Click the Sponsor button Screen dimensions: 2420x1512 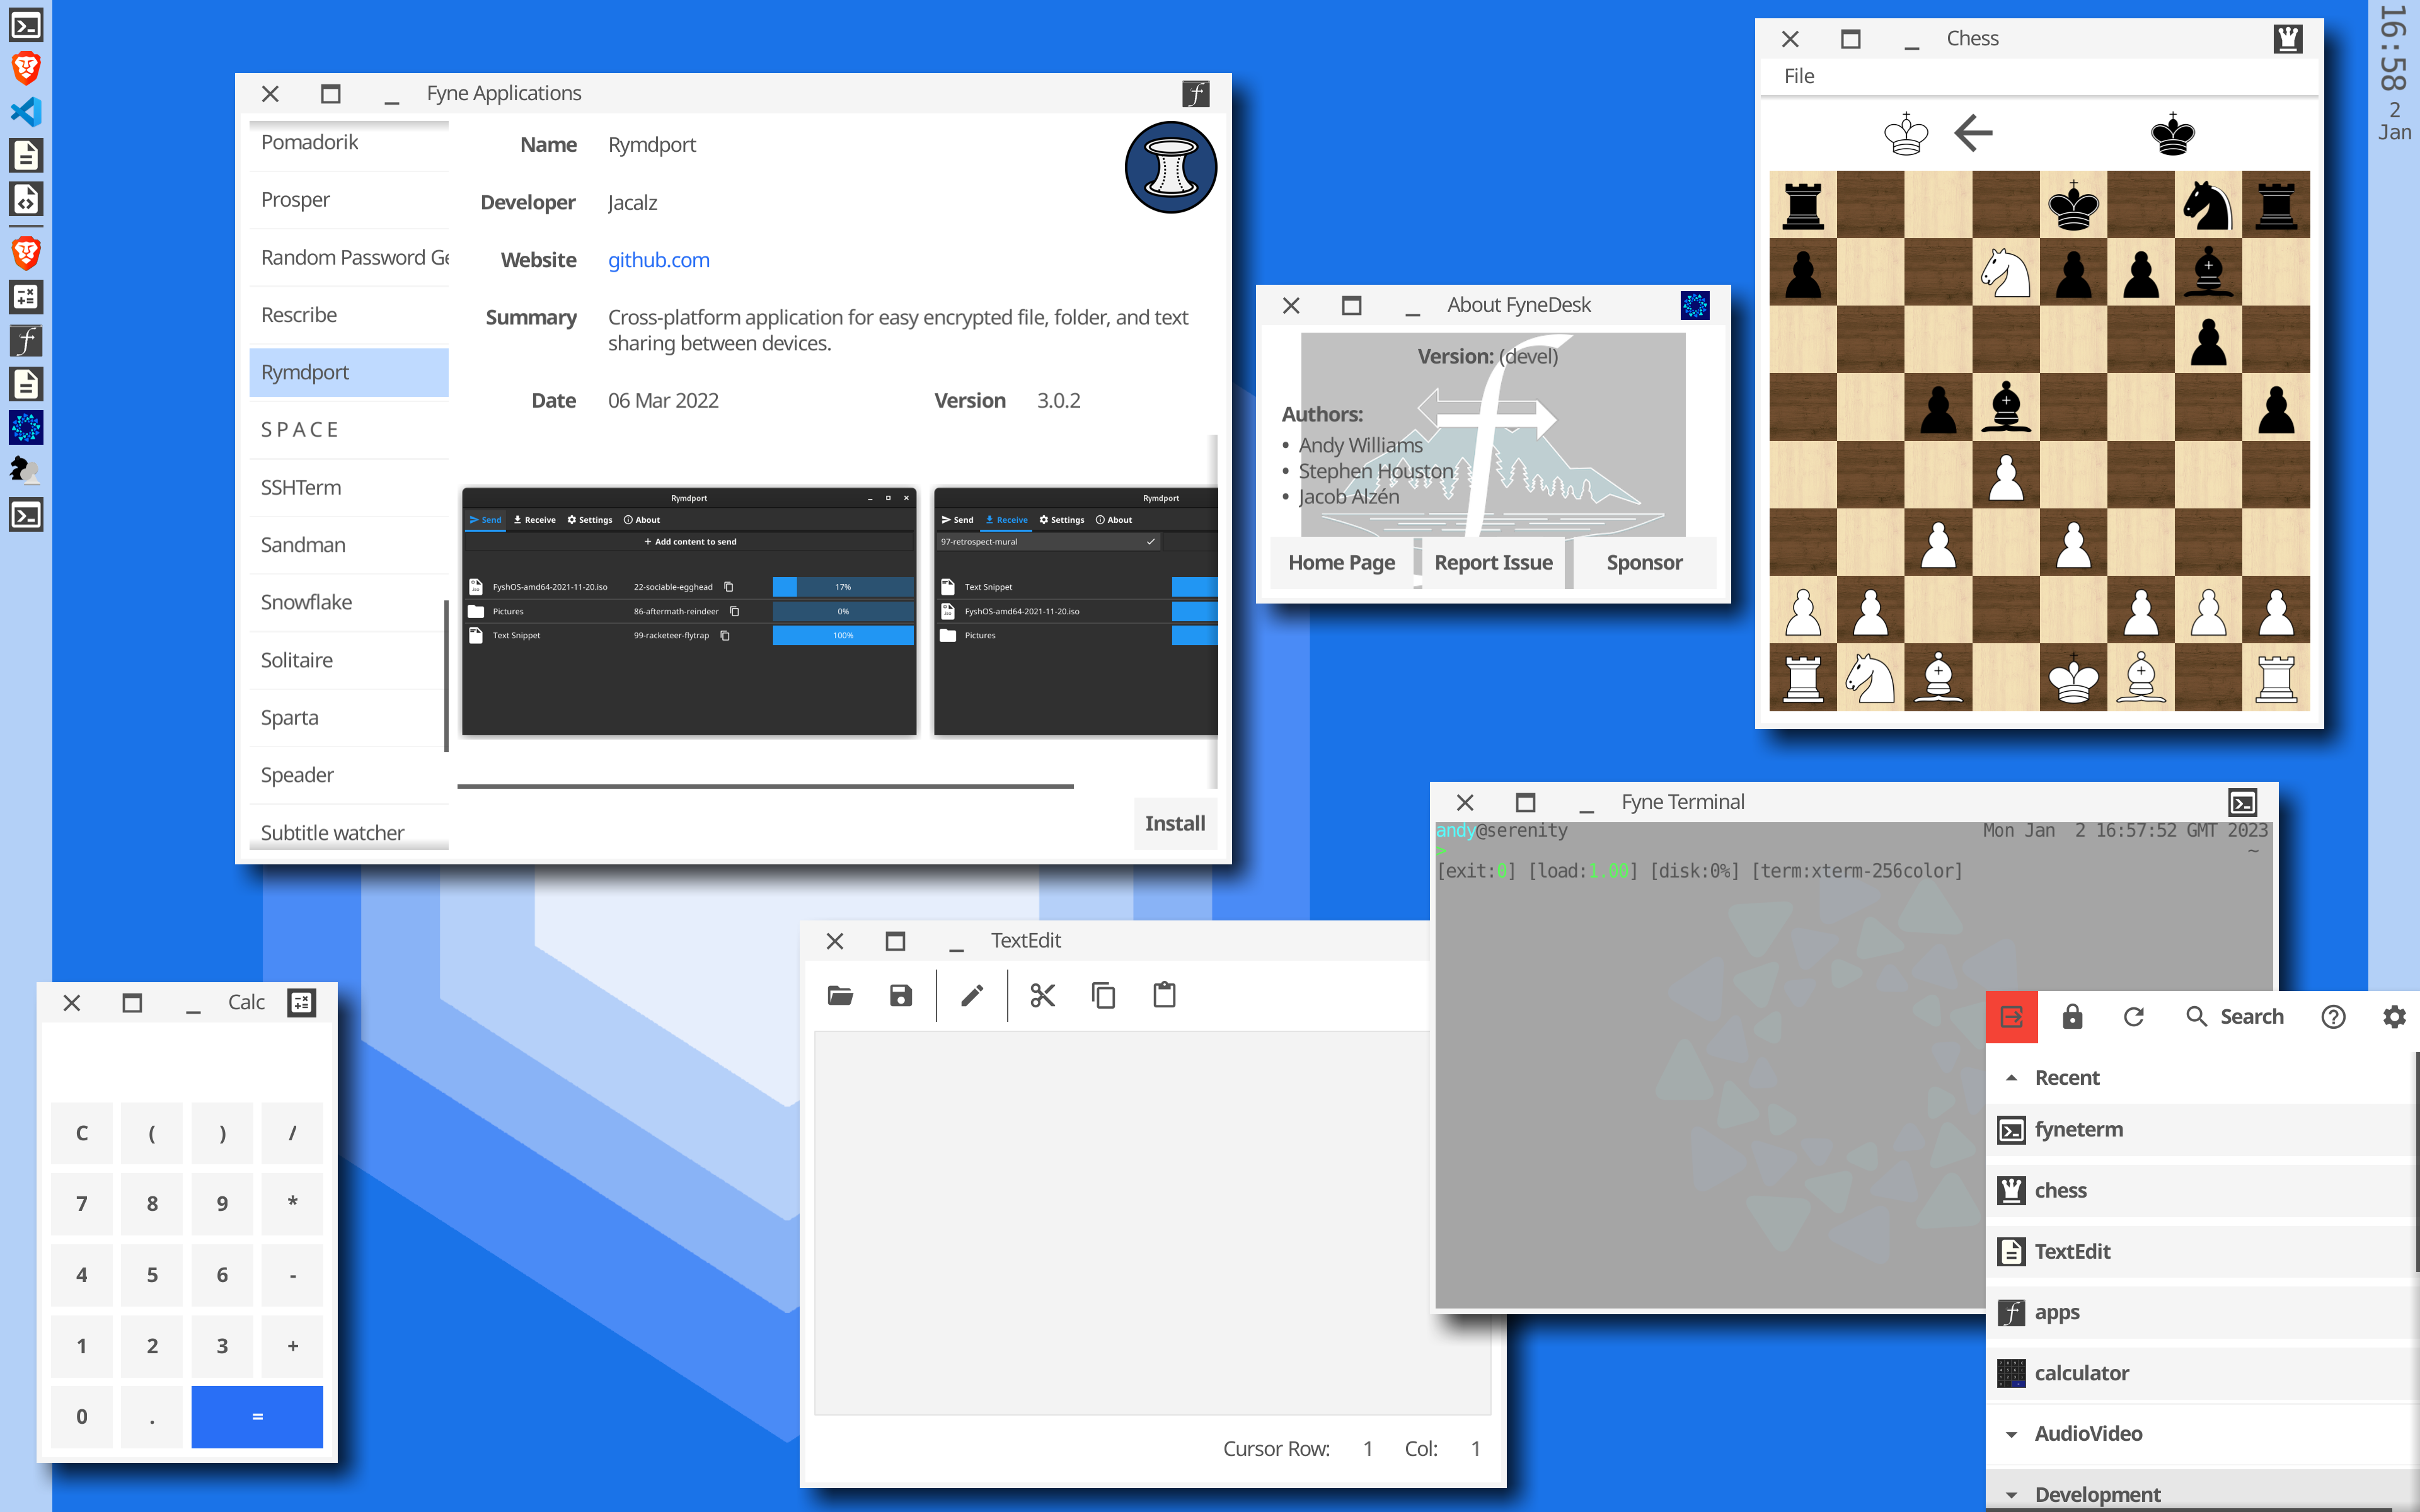[1644, 562]
